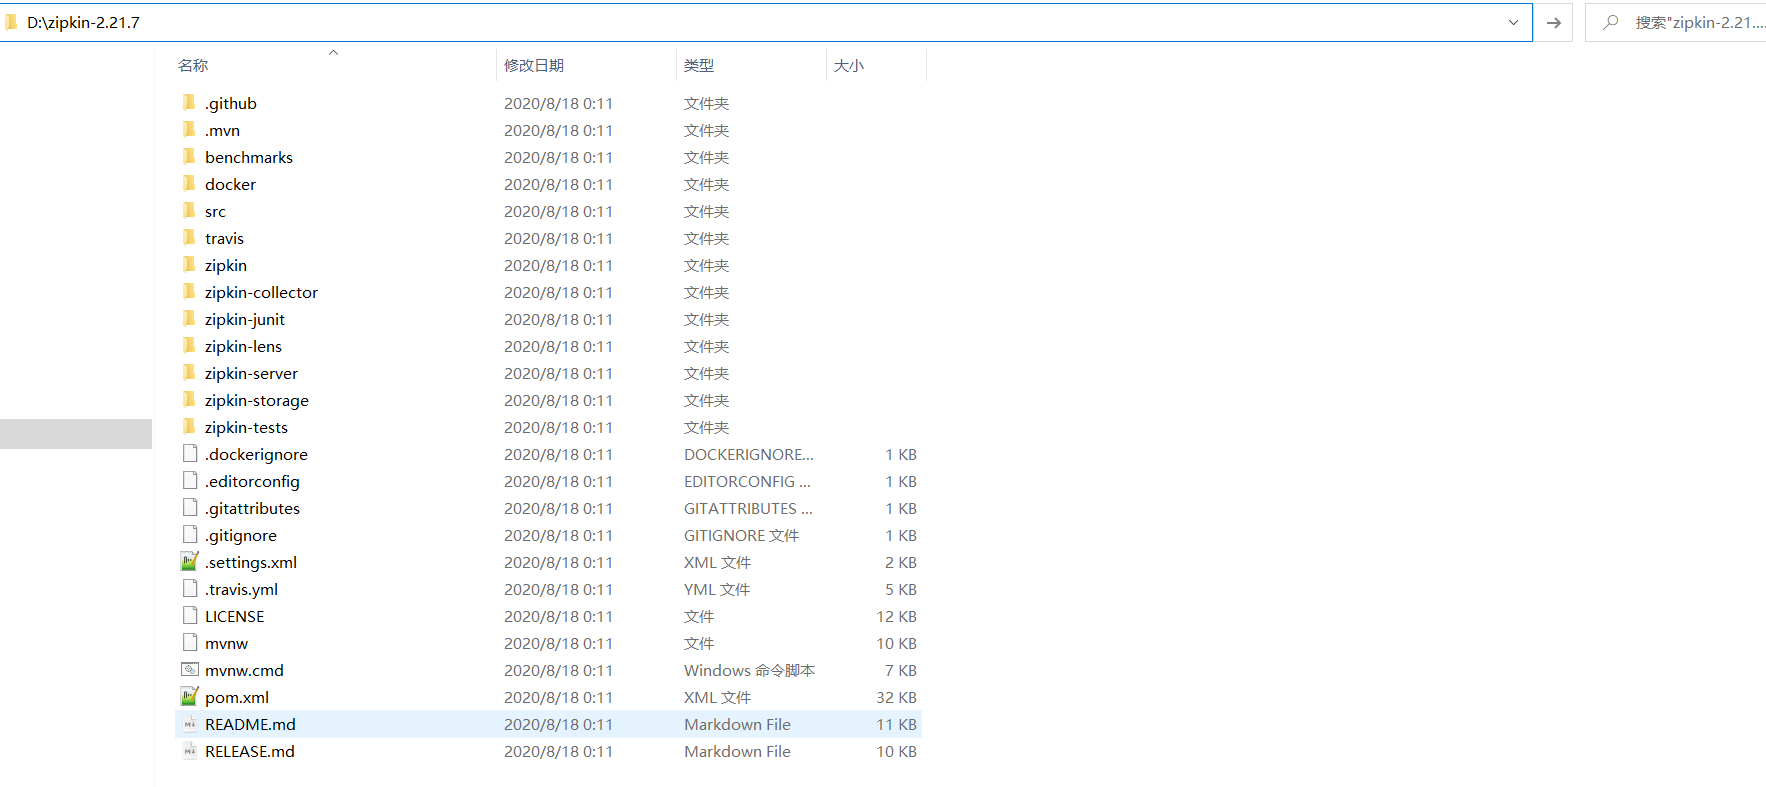Image resolution: width=1766 pixels, height=787 pixels.
Task: Select the file name pom.xml
Action: tap(237, 697)
